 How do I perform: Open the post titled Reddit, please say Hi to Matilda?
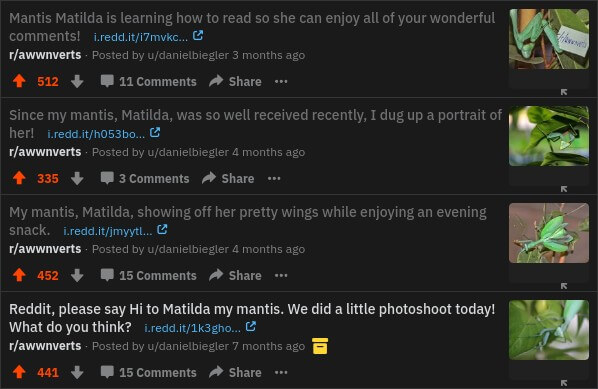point(252,318)
